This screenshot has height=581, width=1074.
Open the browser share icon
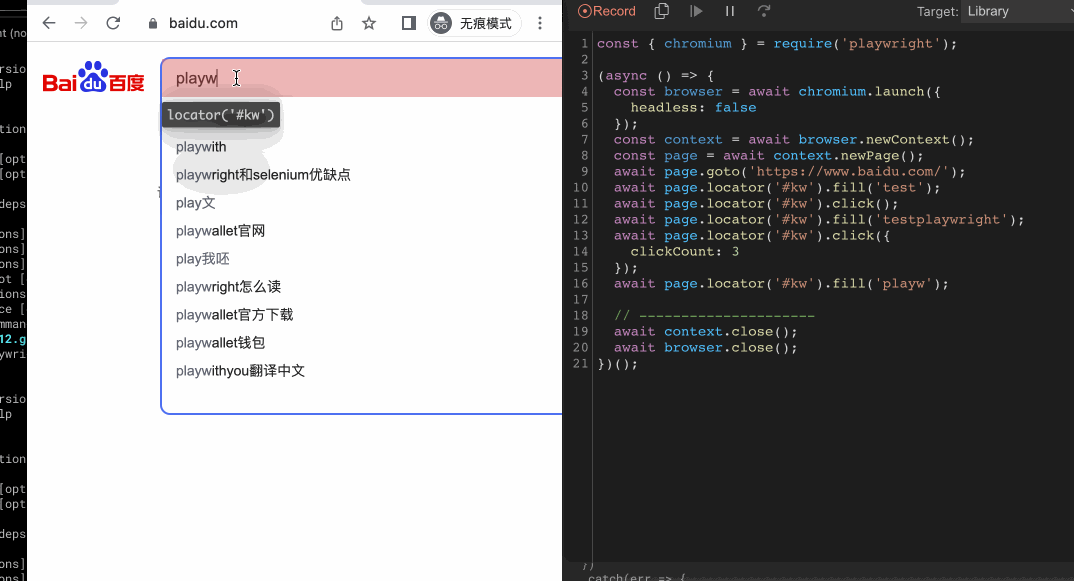[x=336, y=23]
